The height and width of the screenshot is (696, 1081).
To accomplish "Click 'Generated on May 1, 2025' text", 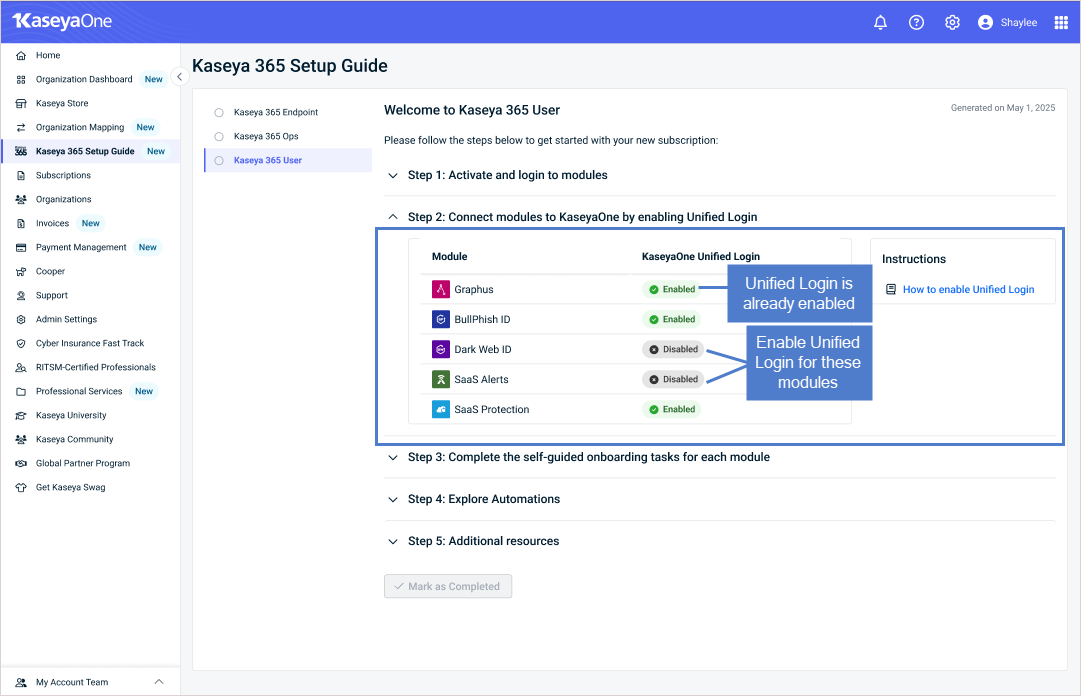I will [x=1002, y=108].
